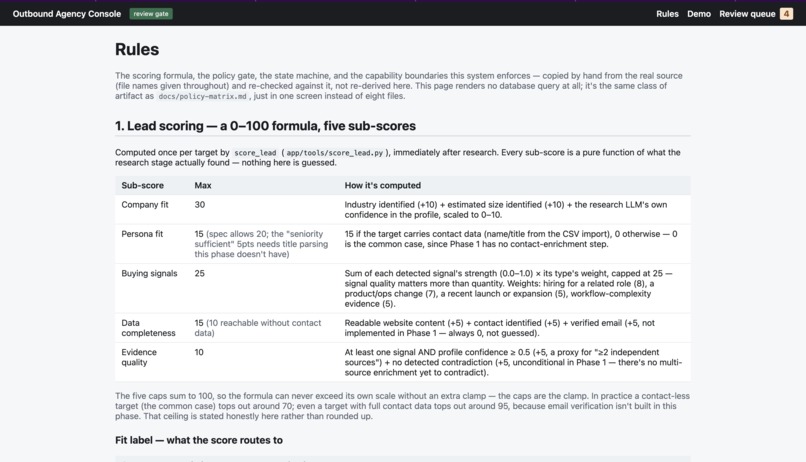Click the Company fit row label

144,205
